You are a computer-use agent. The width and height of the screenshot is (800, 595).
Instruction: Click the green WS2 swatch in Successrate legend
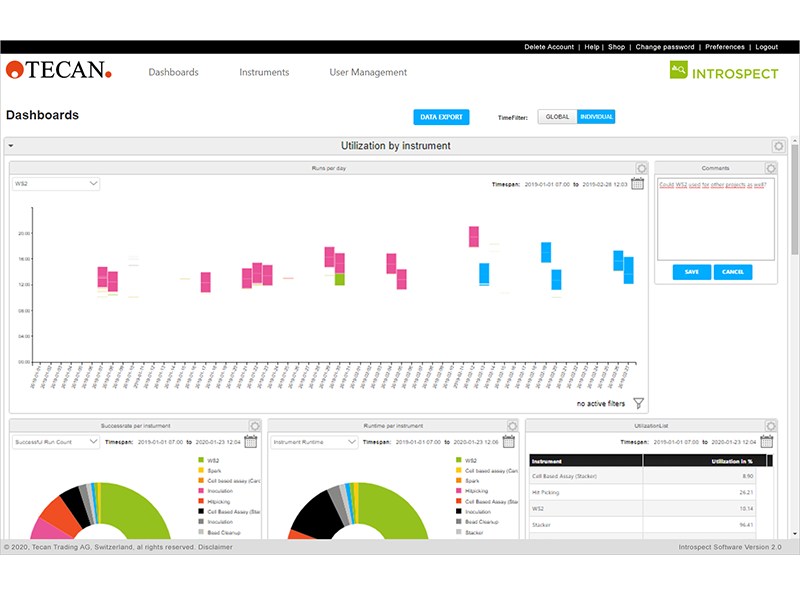click(x=201, y=460)
